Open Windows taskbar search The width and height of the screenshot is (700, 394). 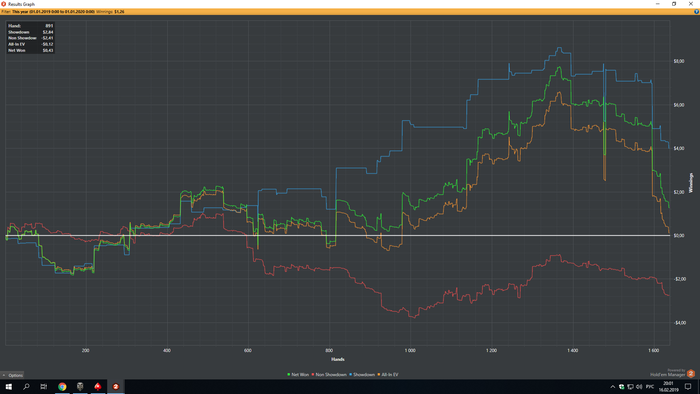point(26,386)
